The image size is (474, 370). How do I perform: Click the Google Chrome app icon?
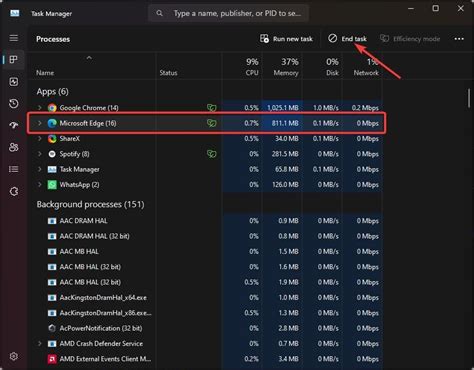52,108
